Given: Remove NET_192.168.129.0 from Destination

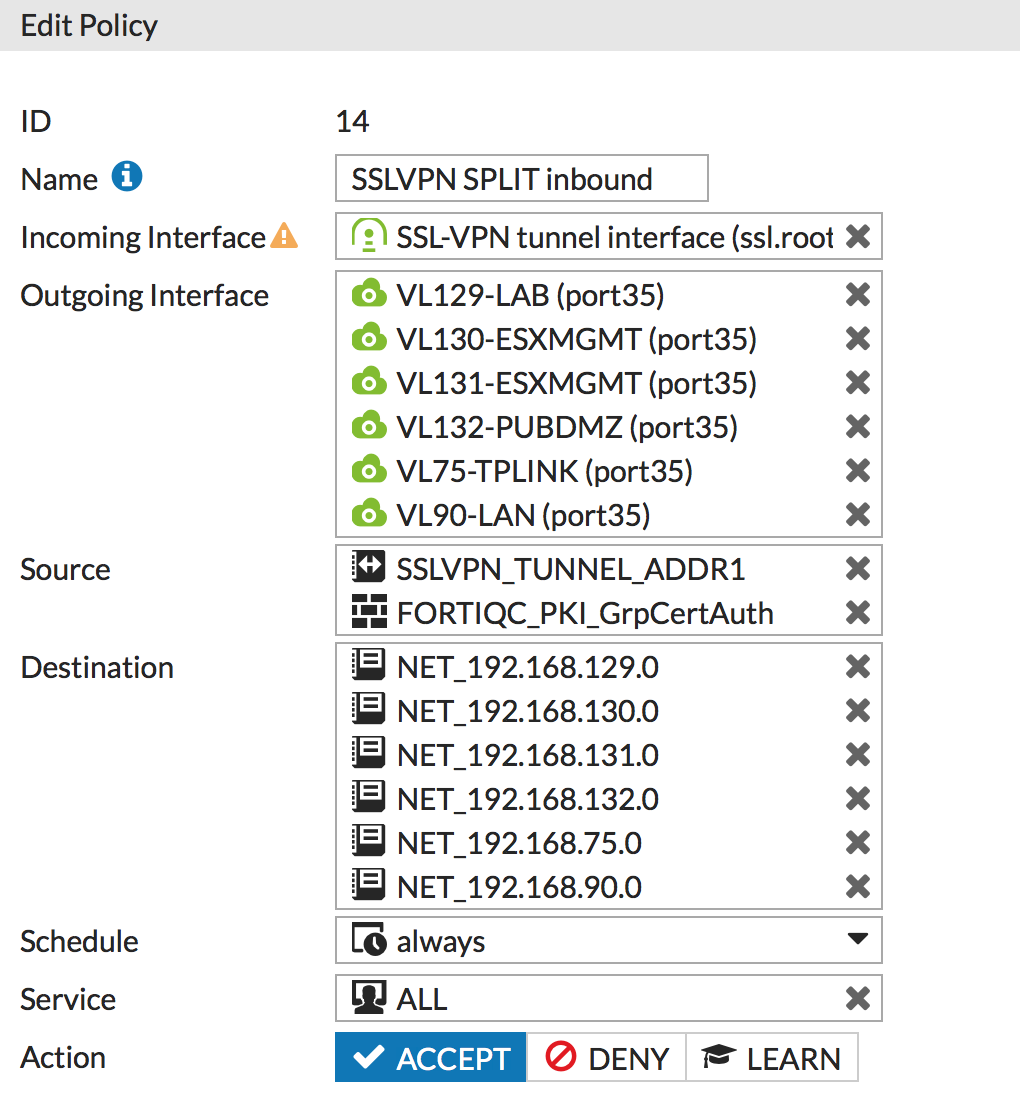Looking at the screenshot, I should pos(857,667).
